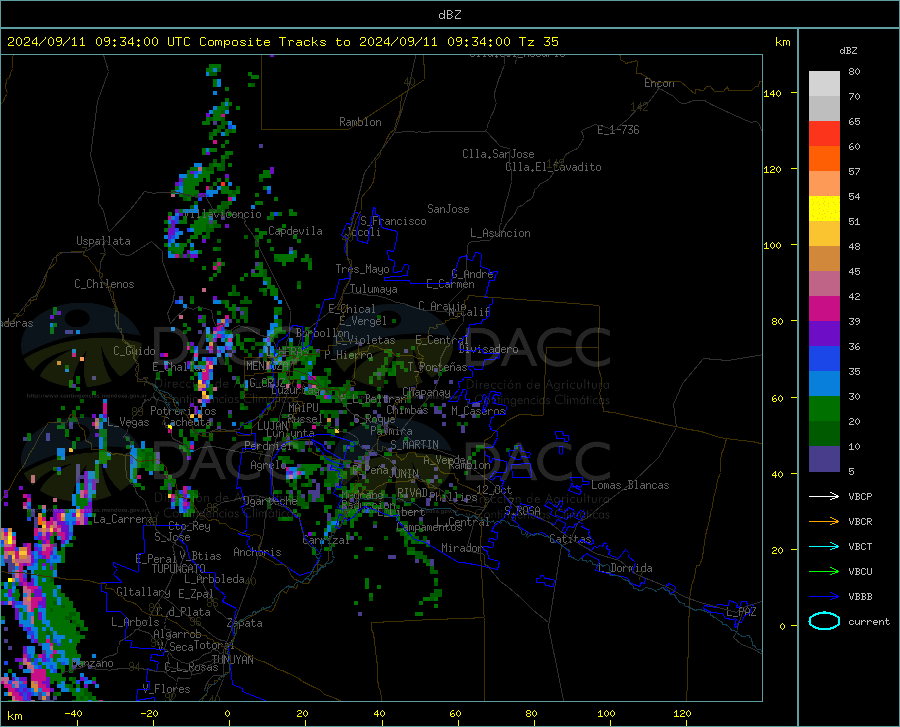Click the L_PAZ place label

coord(741,612)
